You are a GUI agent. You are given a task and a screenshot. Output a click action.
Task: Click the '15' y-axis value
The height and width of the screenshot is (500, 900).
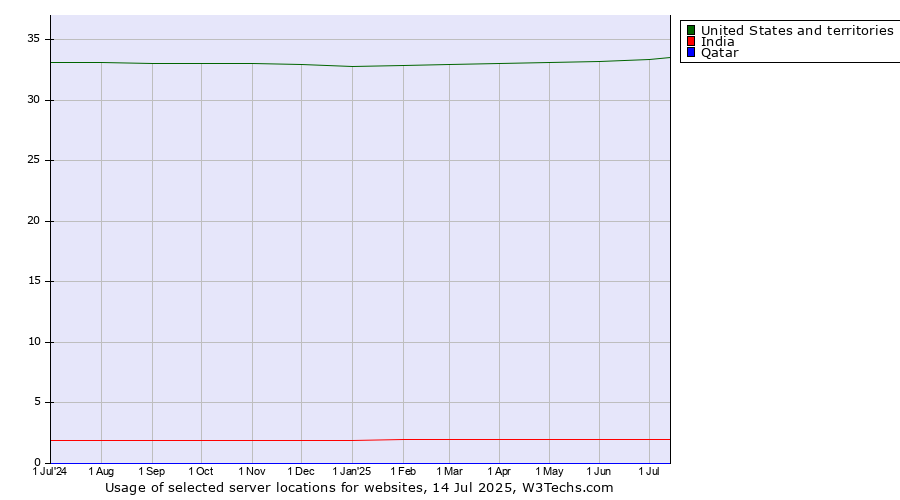(33, 281)
